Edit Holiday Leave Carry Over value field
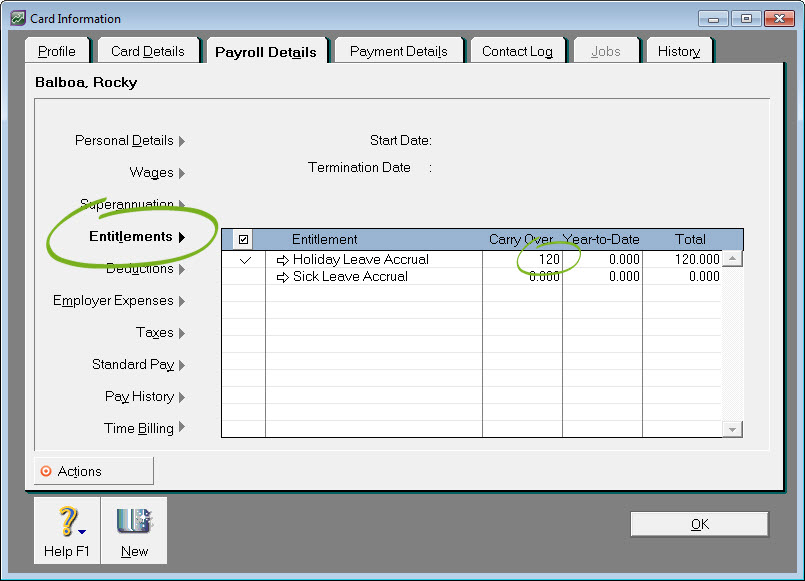Viewport: 805px width, 581px height. click(523, 260)
